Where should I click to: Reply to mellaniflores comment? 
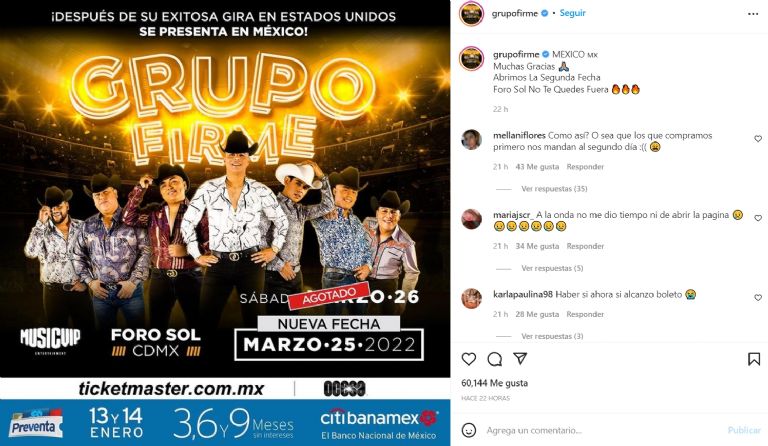click(x=585, y=167)
